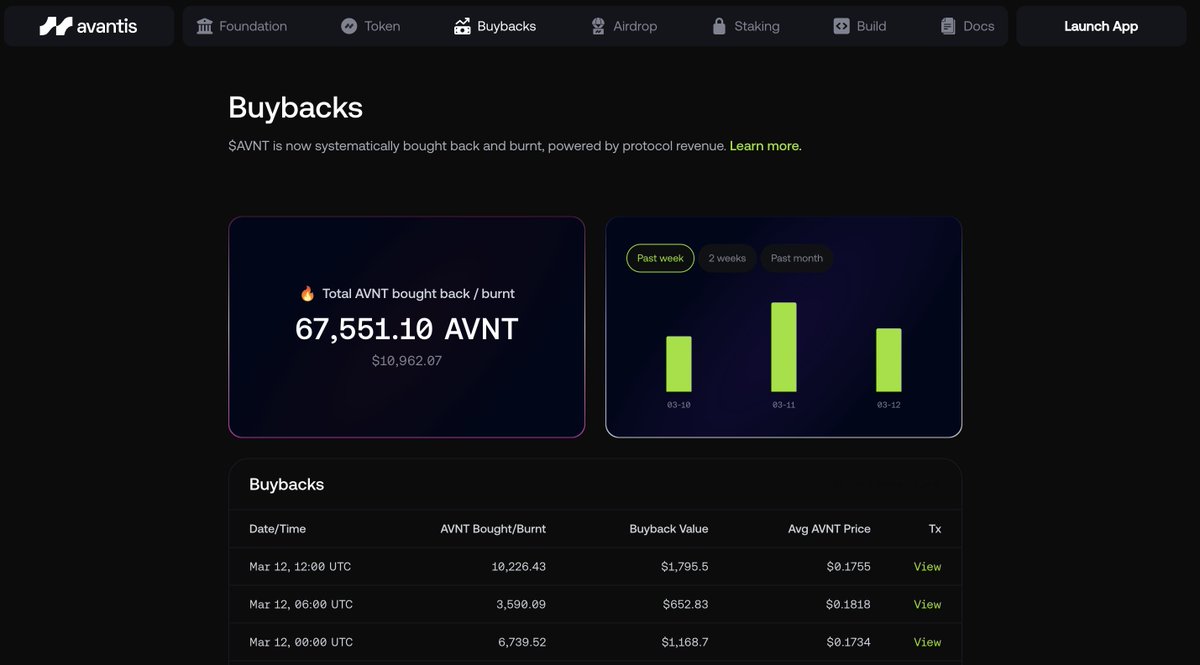Click the Mar 12, 12:00 UTC date cell
Screen dimensions: 1200x665
click(300, 567)
